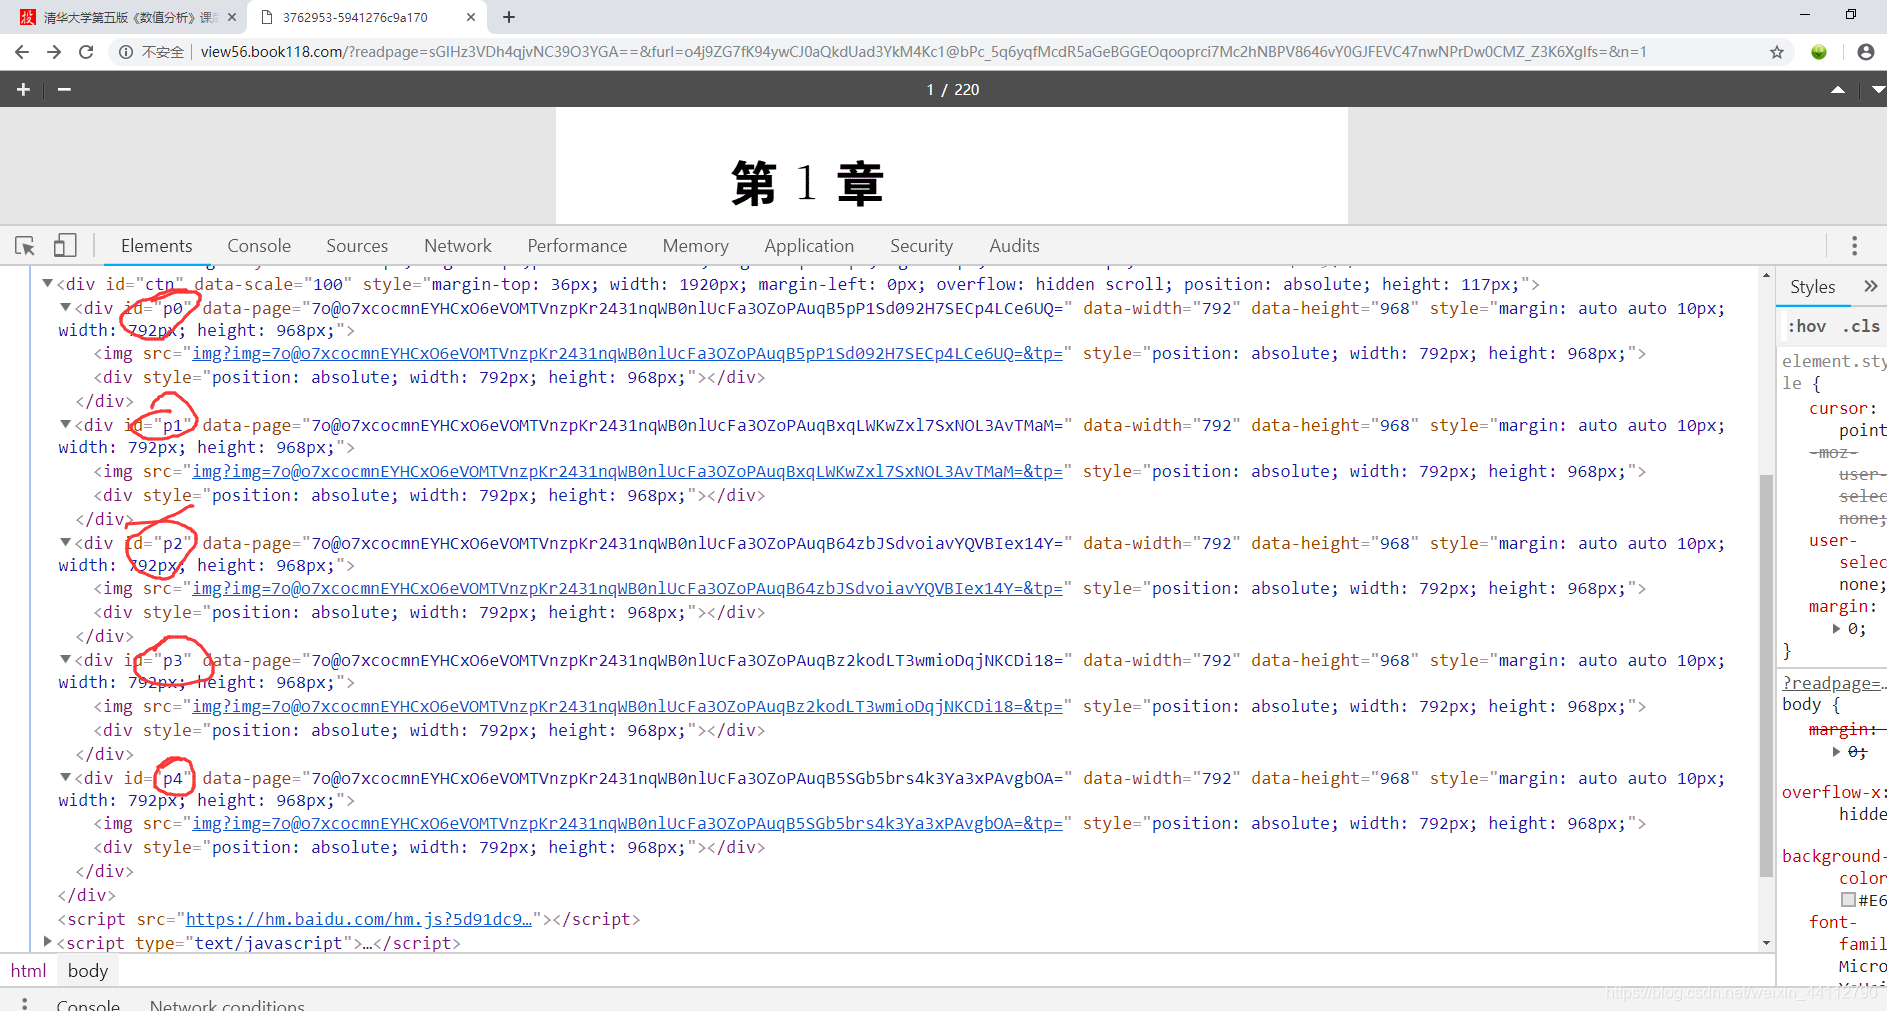Switch to the Console tab
The image size is (1887, 1011).
[x=259, y=246]
